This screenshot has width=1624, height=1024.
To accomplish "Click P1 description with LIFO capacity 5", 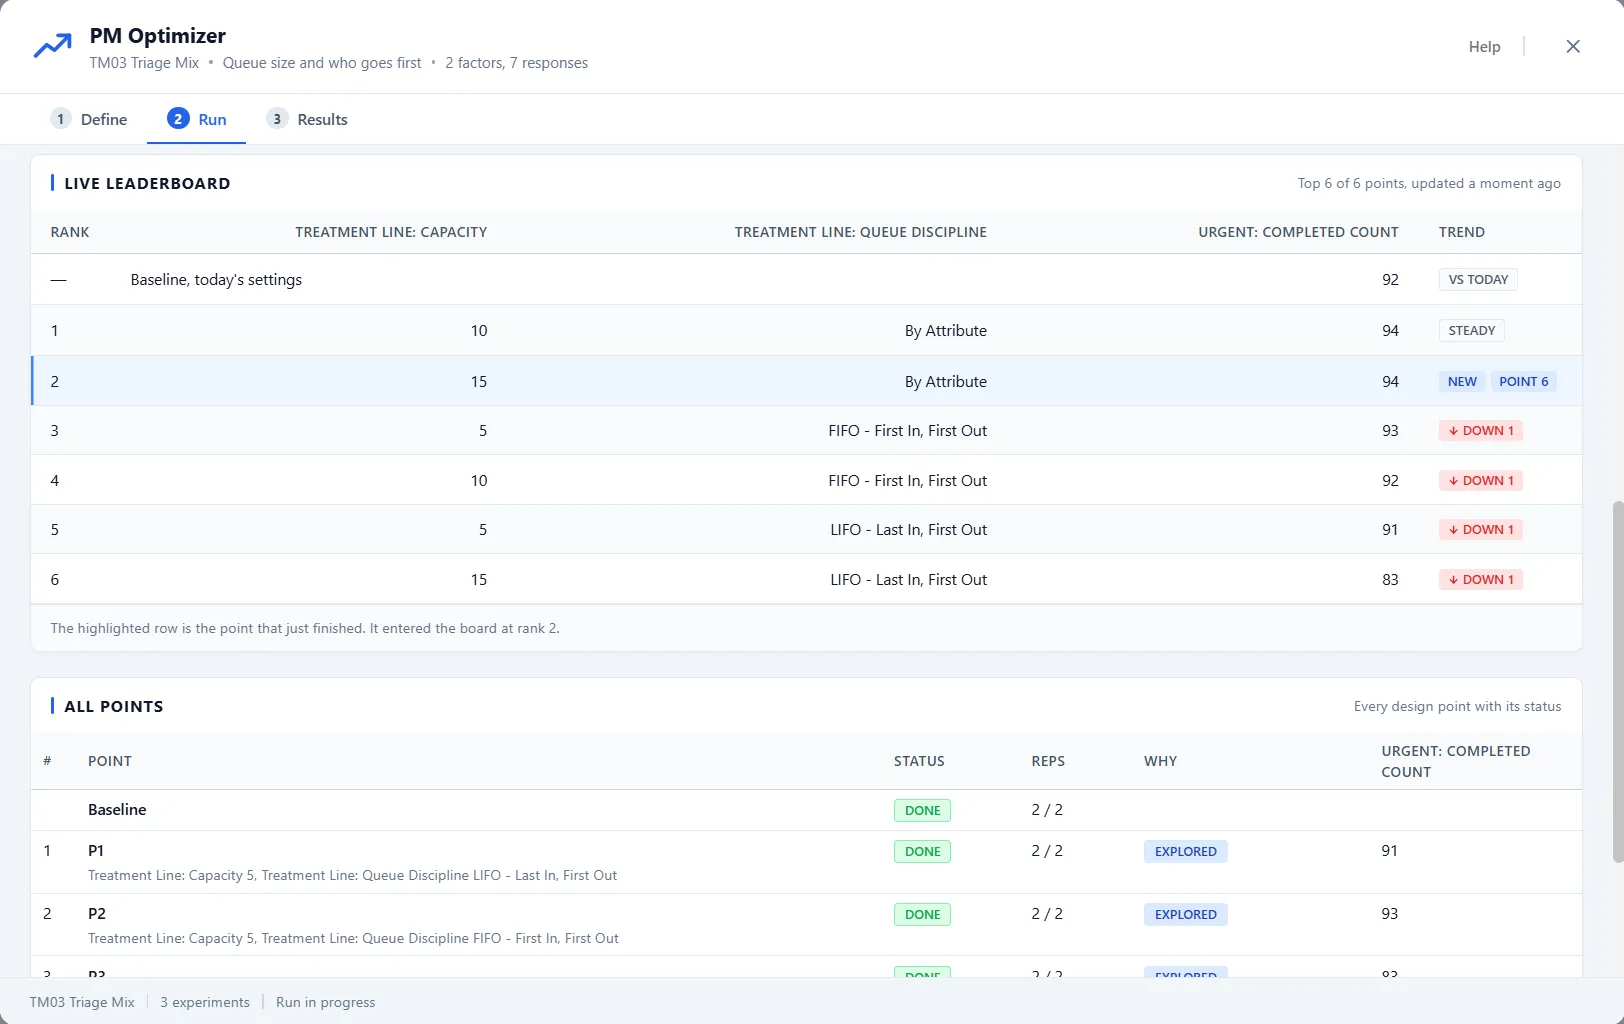I will click(x=352, y=876).
